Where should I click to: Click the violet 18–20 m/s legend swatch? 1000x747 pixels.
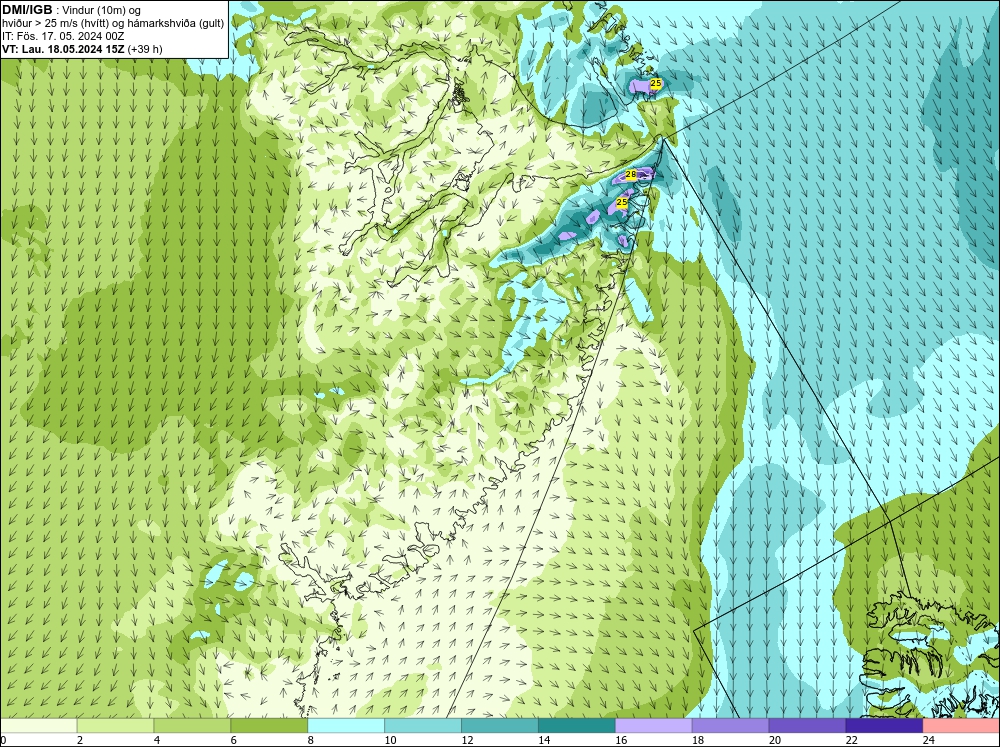click(x=730, y=725)
